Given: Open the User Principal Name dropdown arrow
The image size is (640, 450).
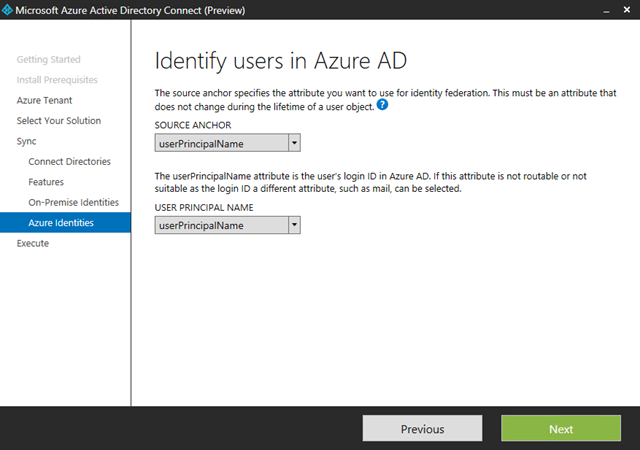Looking at the screenshot, I should pyautogui.click(x=294, y=225).
